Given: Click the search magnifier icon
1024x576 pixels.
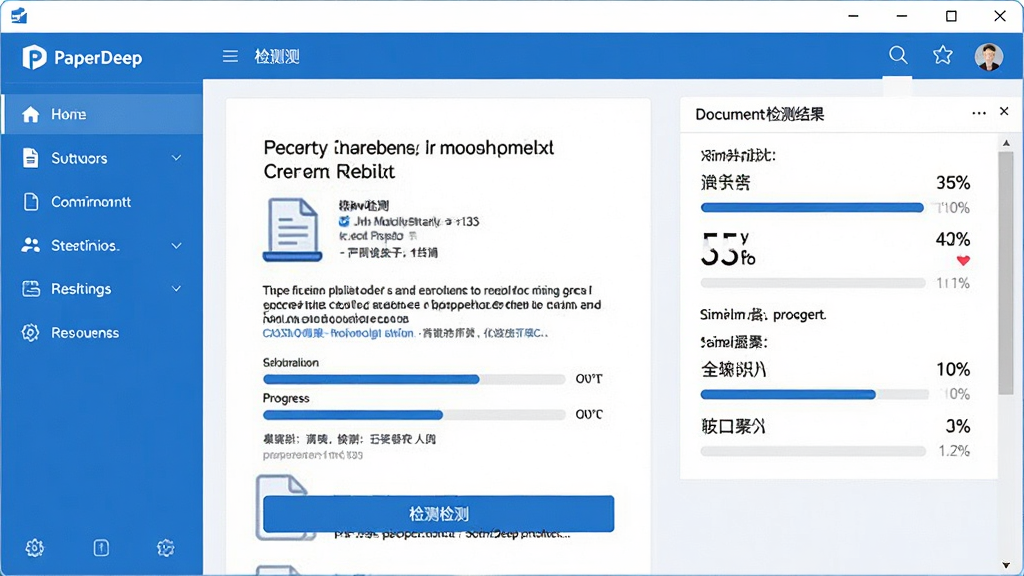Looking at the screenshot, I should click(x=898, y=55).
